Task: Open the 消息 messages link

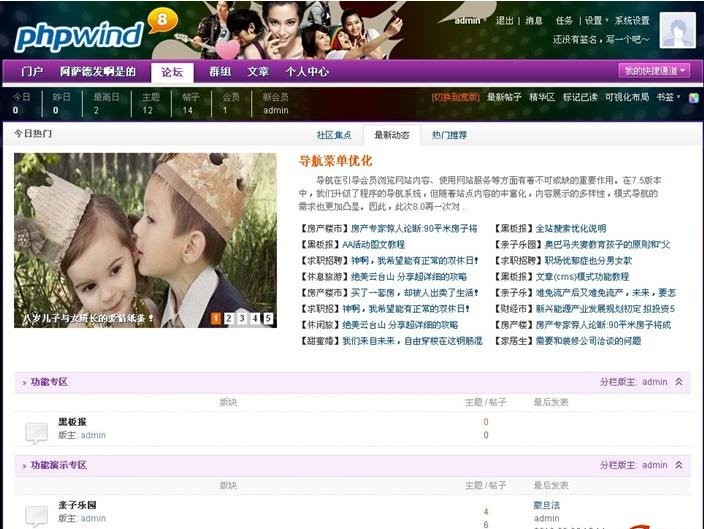Action: [x=534, y=21]
